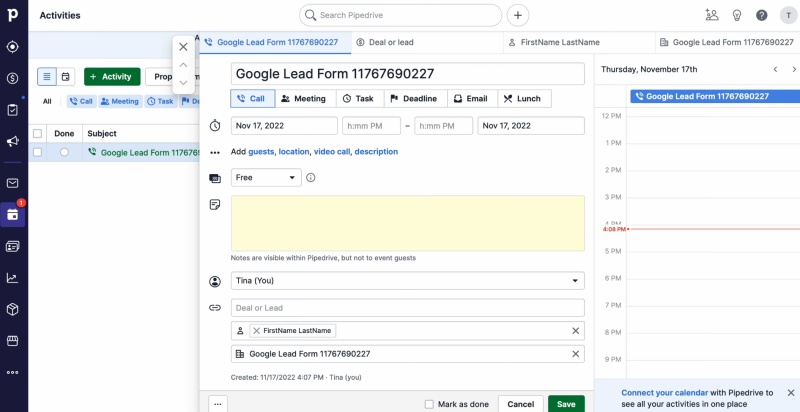Screen dimensions: 800x412
Task: Select all activities header checkbox
Action: 37,134
